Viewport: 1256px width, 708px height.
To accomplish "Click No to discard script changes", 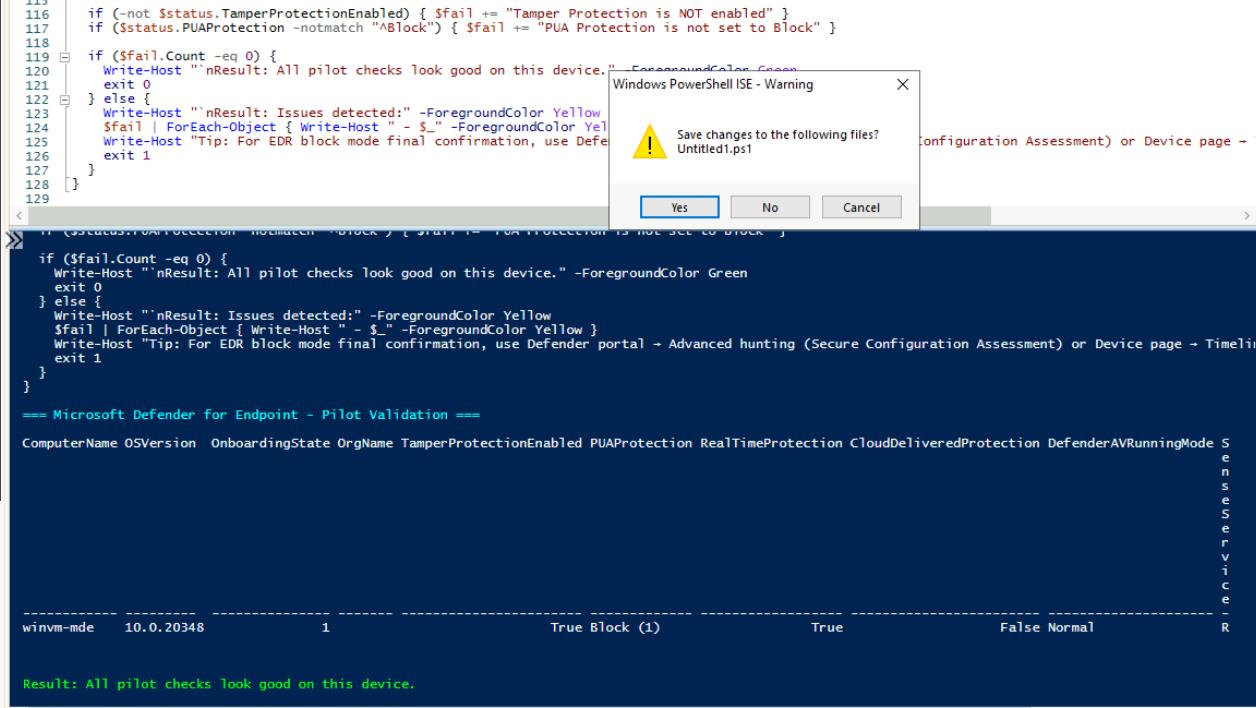I will (x=769, y=207).
